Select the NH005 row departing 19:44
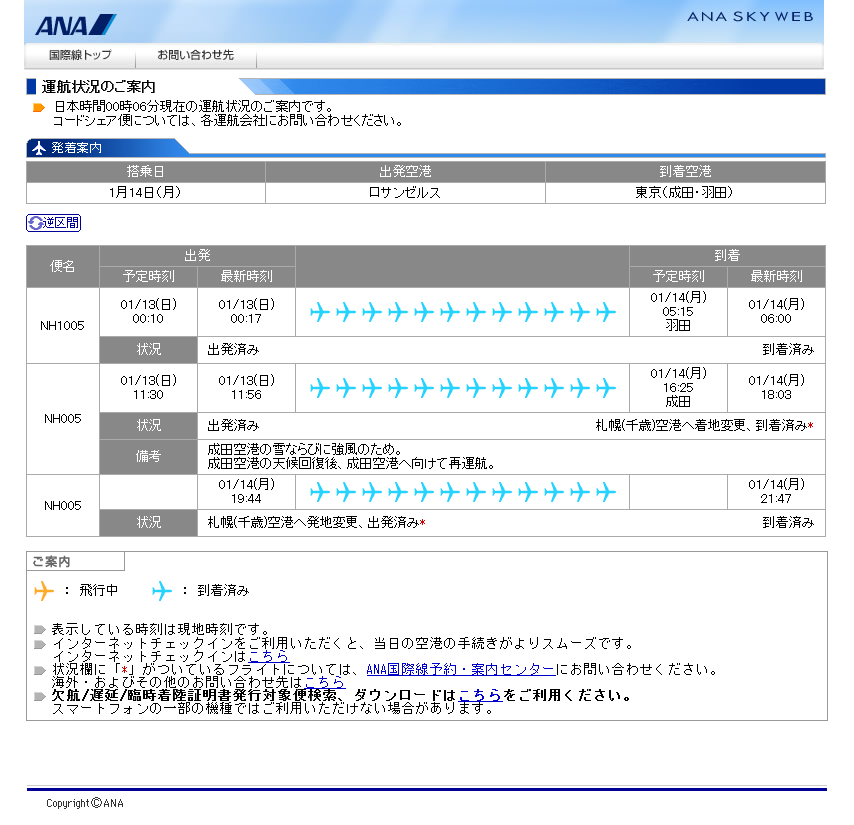Screen dimensions: 854x825 [x=63, y=506]
